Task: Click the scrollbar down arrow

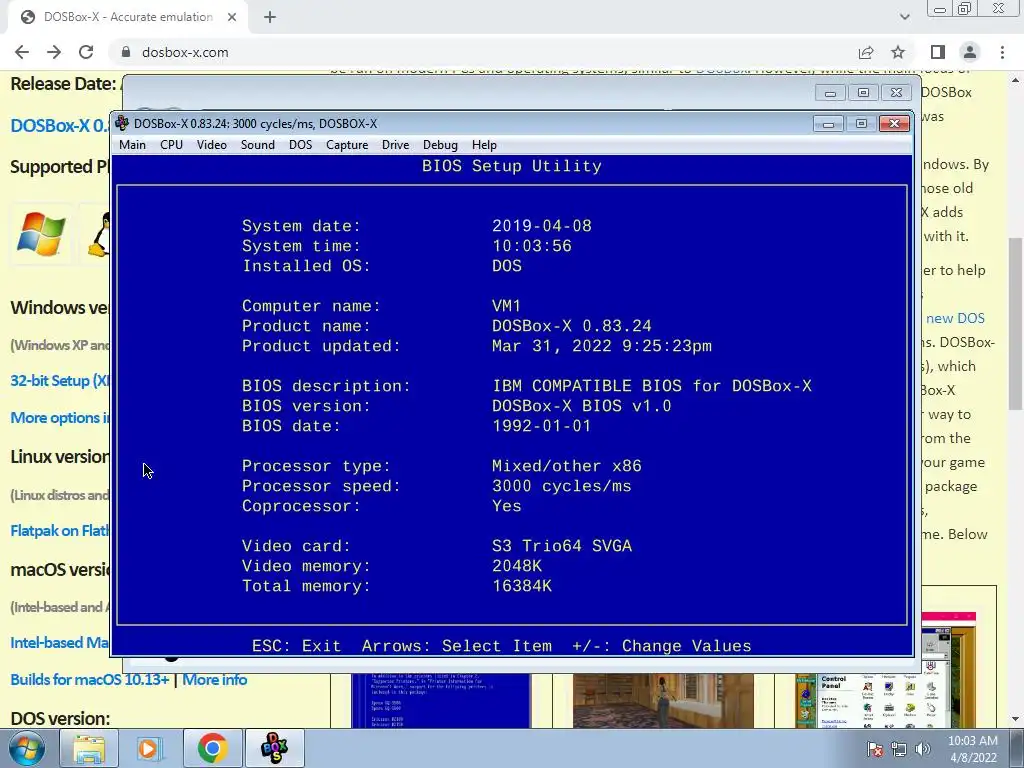Action: point(1016,720)
